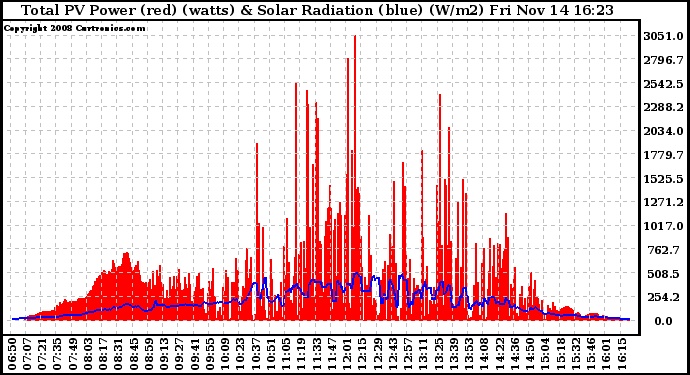Click the 08:59 time label
Viewport: 690px width, 375px height.
[149, 354]
